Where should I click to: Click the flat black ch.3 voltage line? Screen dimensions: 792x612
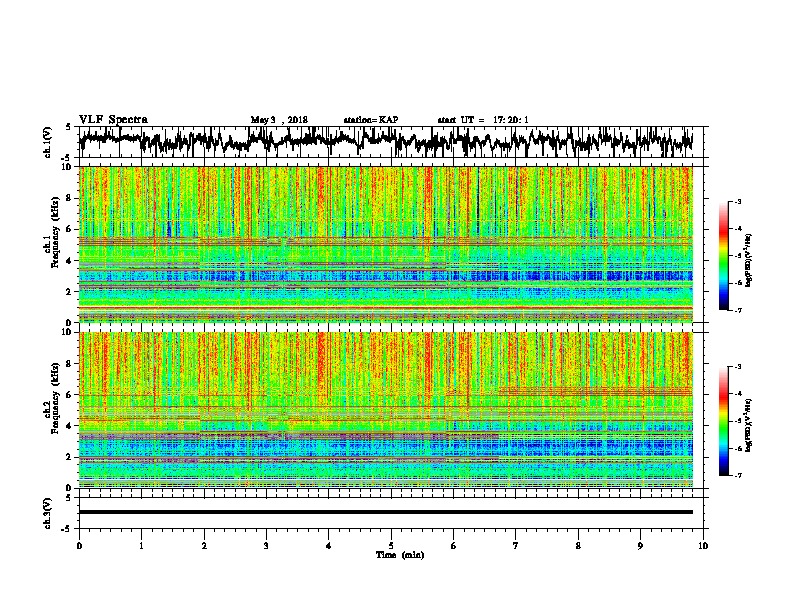(x=385, y=512)
